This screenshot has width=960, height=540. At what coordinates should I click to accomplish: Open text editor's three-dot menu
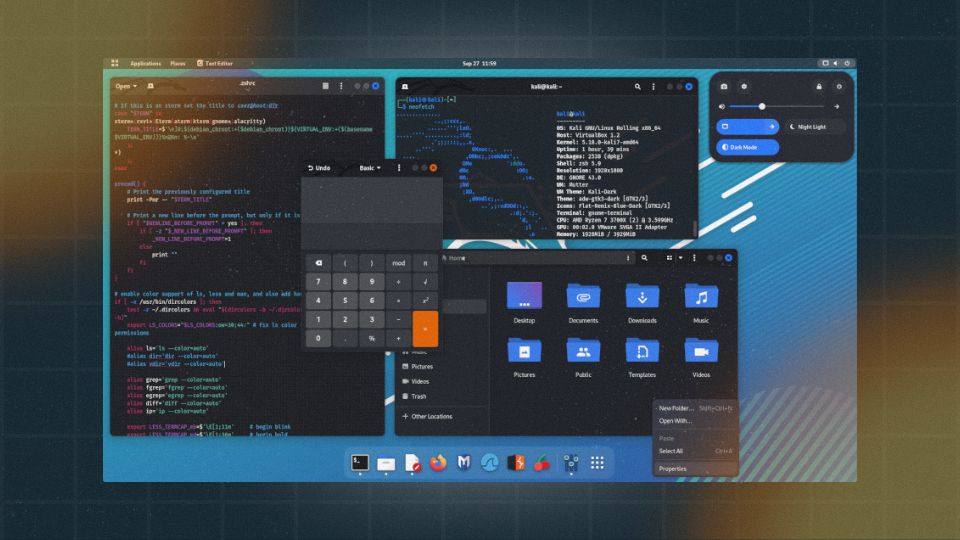click(341, 86)
